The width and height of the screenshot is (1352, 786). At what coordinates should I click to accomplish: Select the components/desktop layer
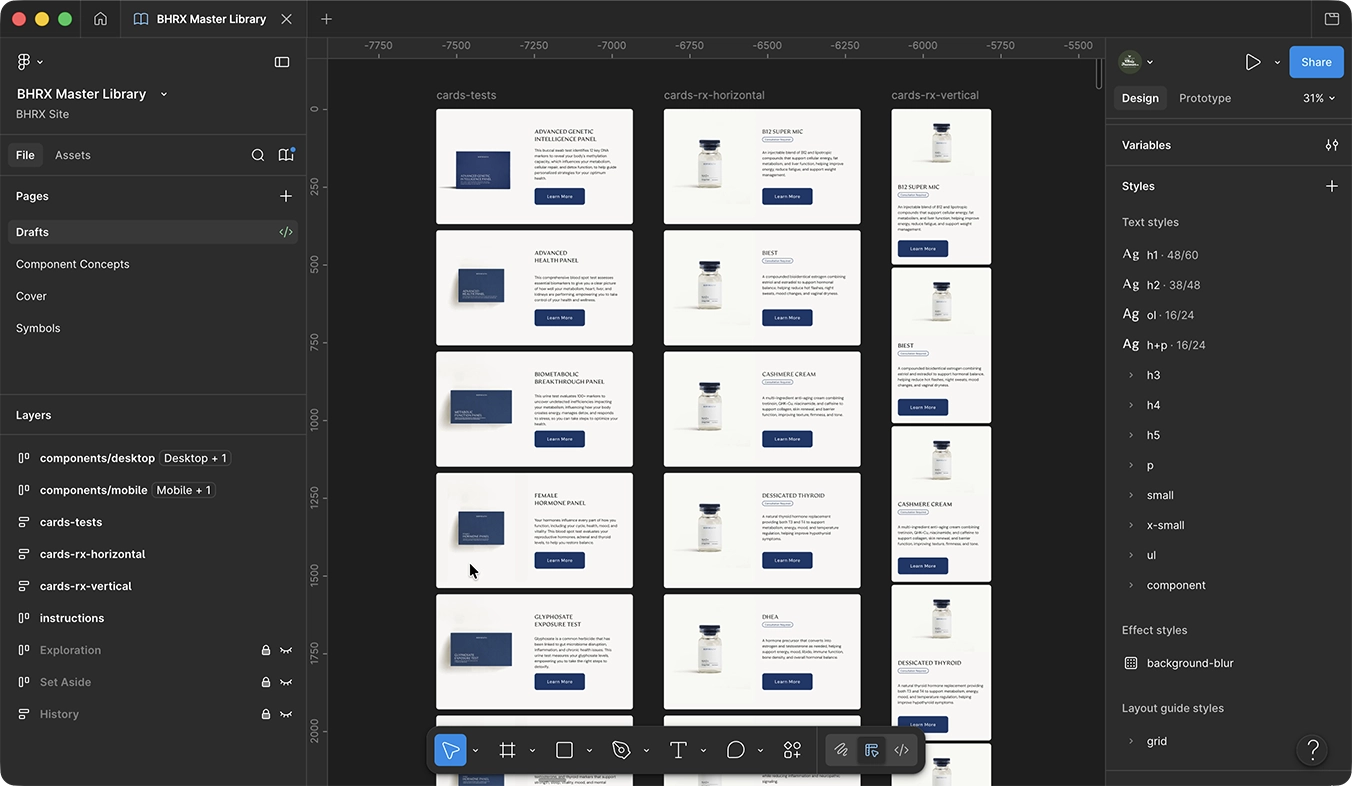coord(97,458)
